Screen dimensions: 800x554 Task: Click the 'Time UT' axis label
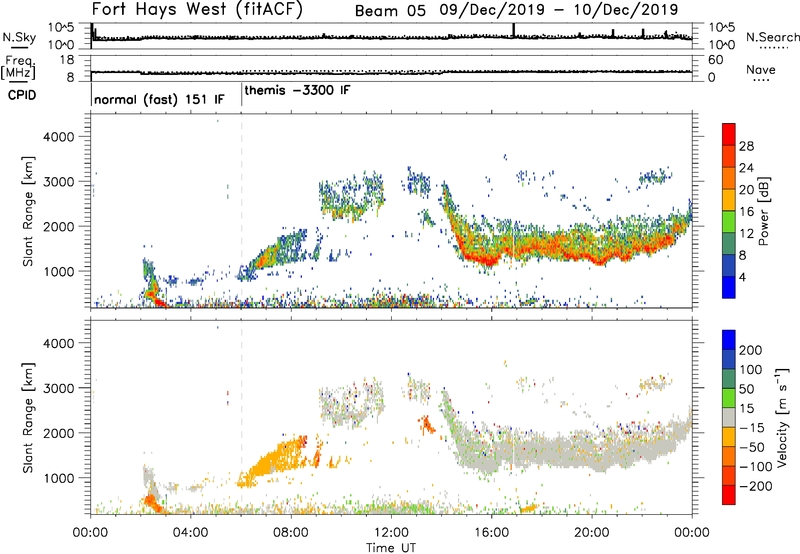click(391, 548)
